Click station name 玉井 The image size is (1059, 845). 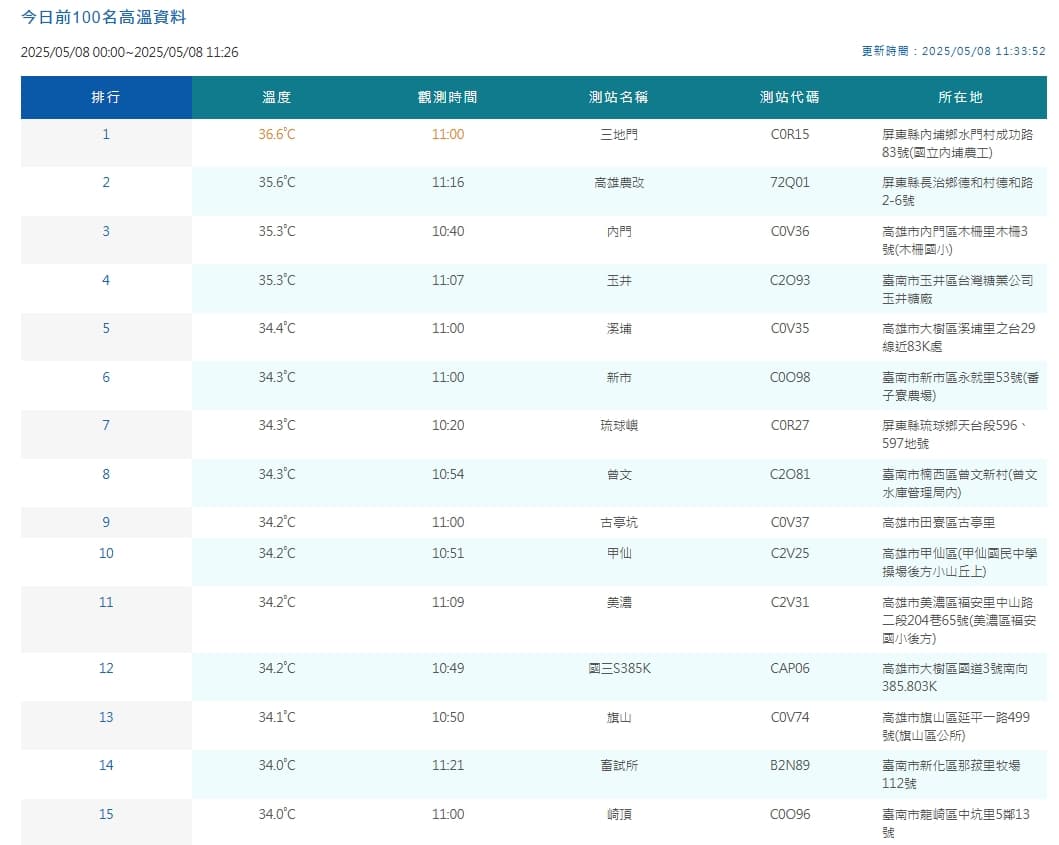pos(619,280)
